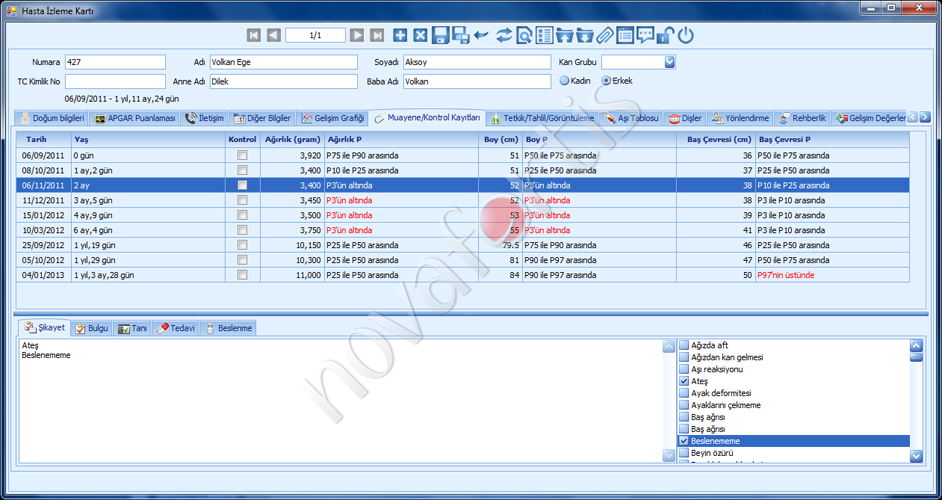Click into the TC Kimlik No field
Screen dimensions: 942x500
(115, 81)
